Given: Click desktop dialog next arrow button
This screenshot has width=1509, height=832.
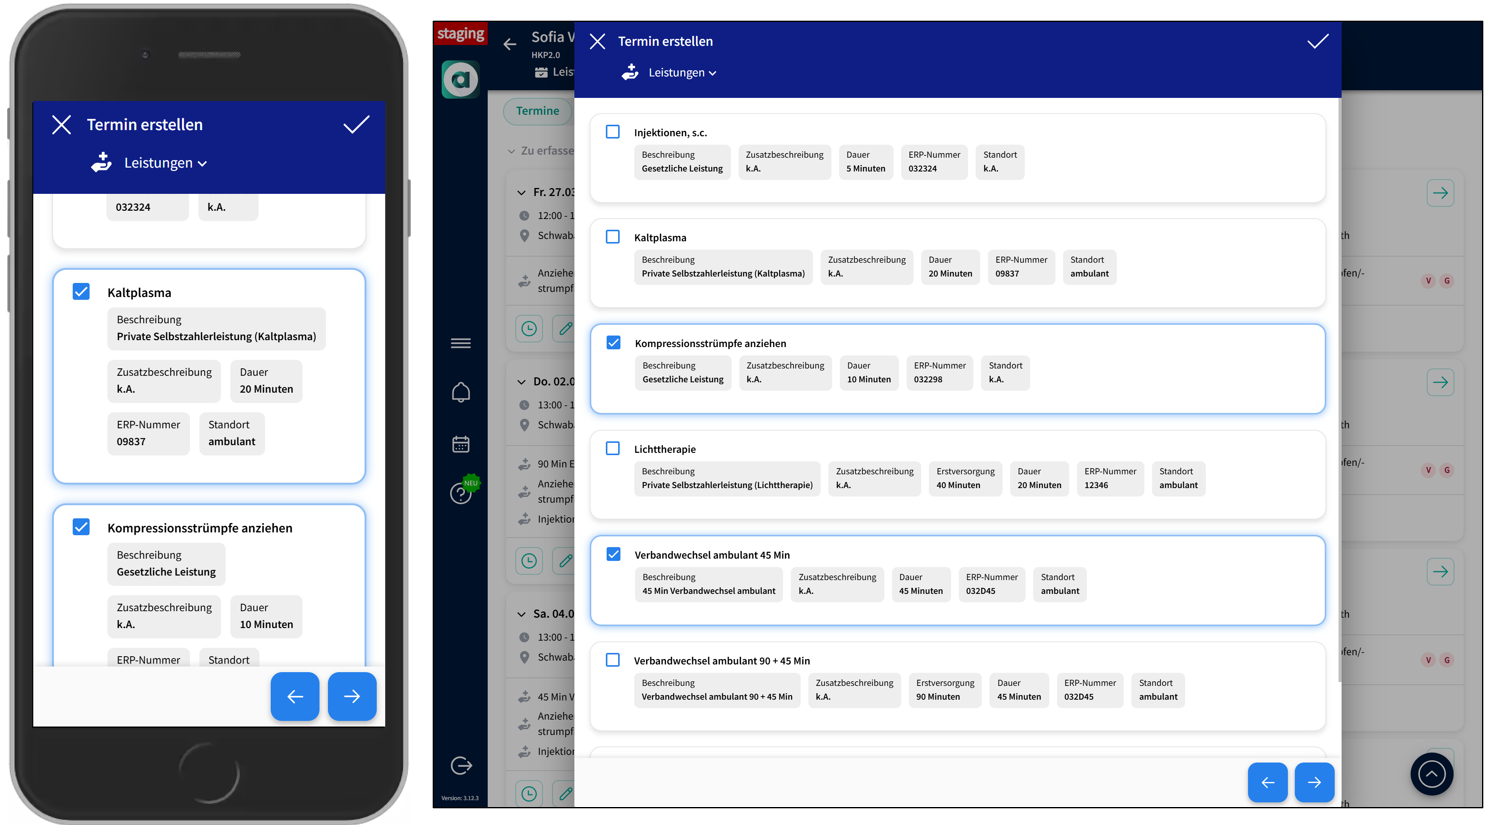Looking at the screenshot, I should pos(1314,782).
